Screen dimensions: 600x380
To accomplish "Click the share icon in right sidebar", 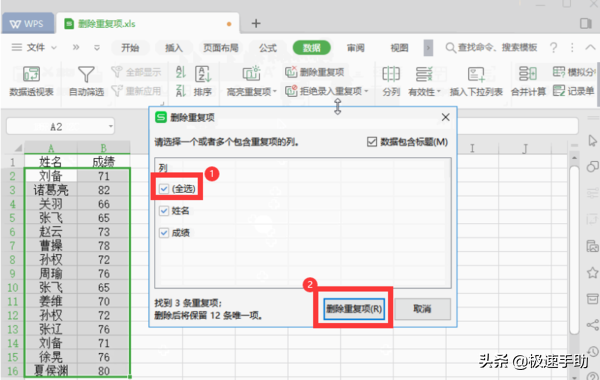I will point(592,325).
